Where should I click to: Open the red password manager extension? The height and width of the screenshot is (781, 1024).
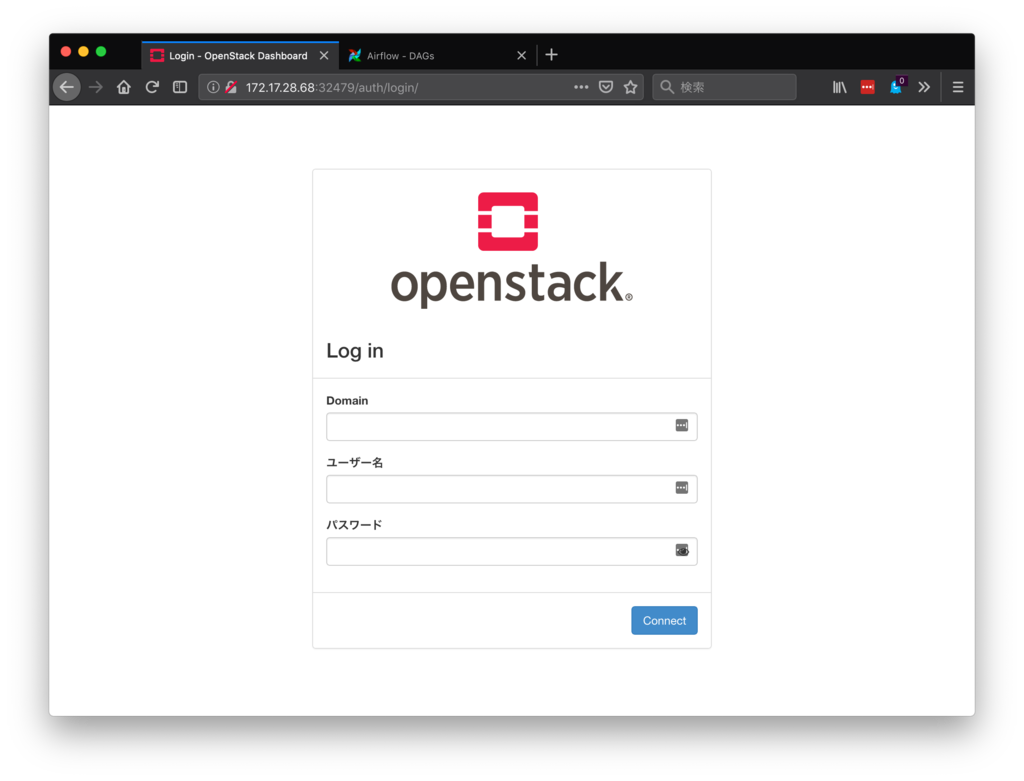pyautogui.click(x=867, y=87)
